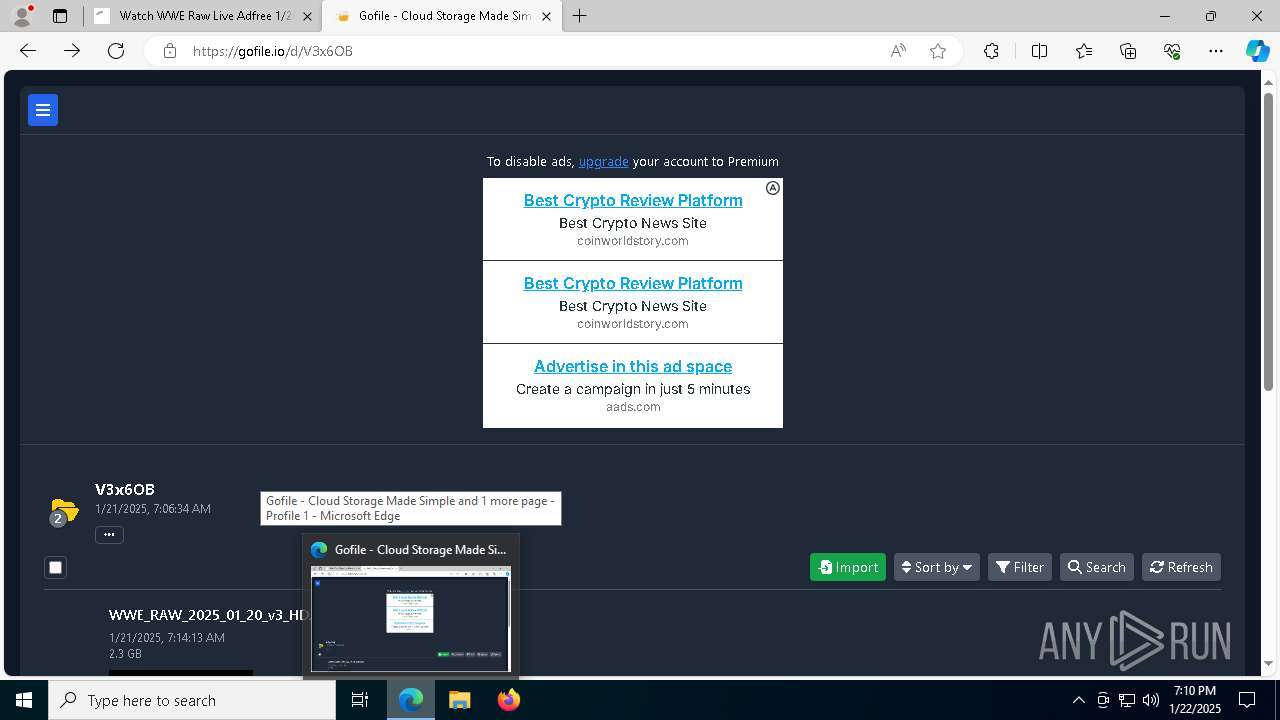Viewport: 1280px width, 720px height.
Task: Click Microsoft Edge taskbar icon
Action: tap(411, 700)
